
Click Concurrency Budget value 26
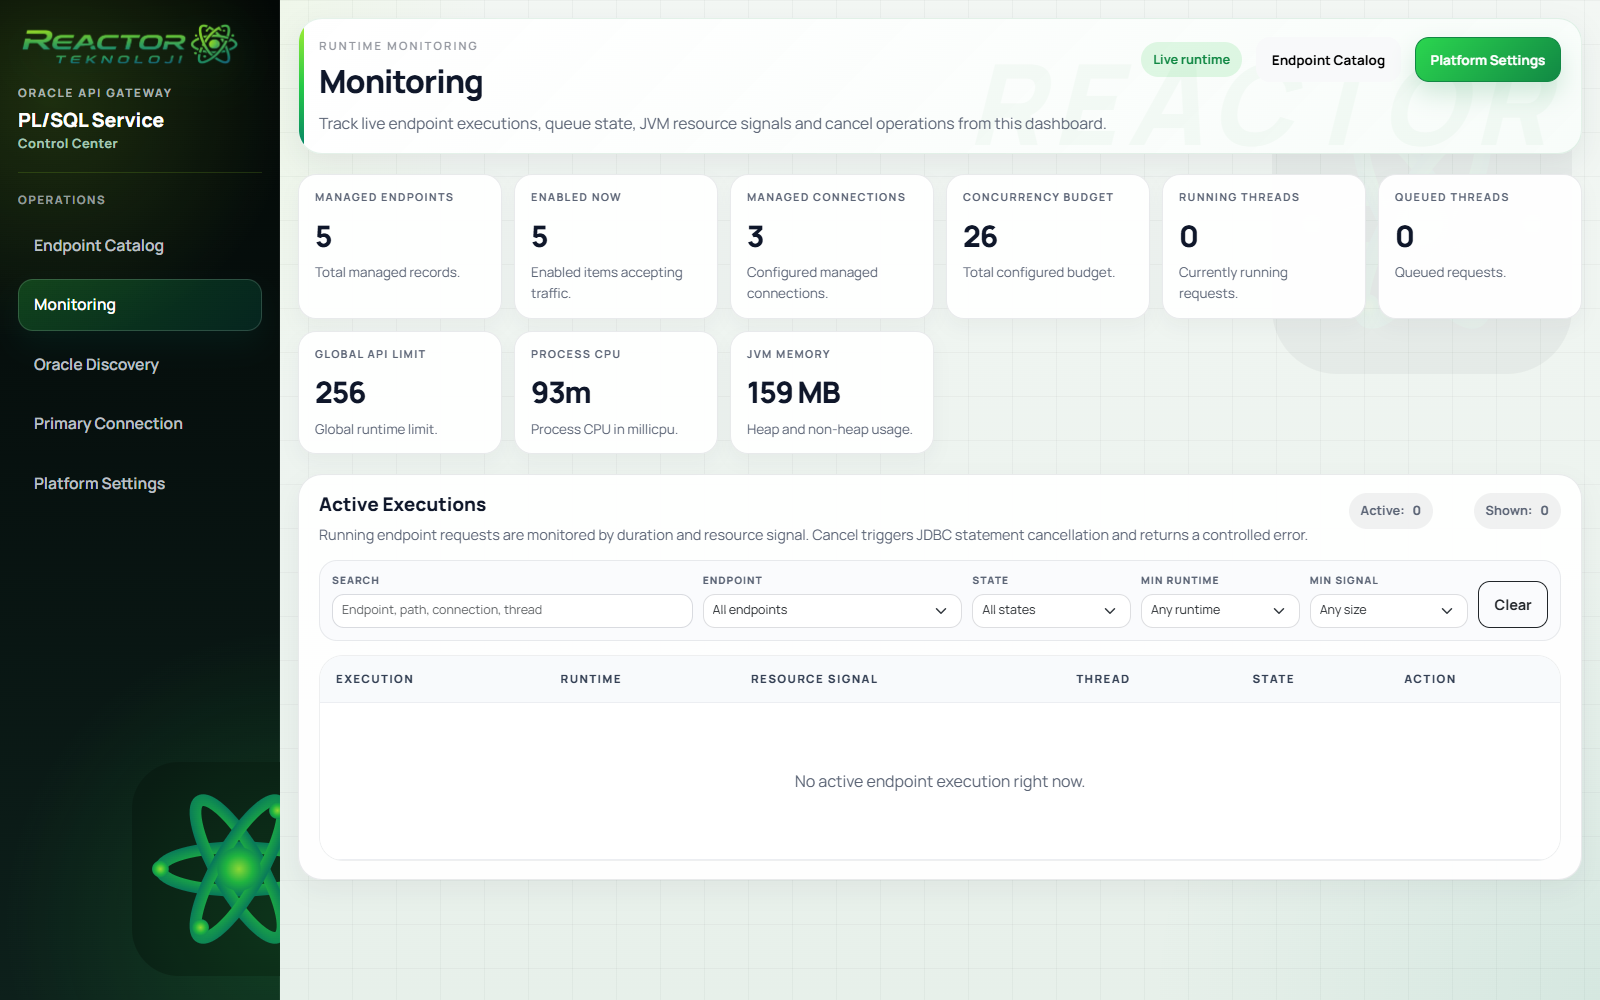point(980,237)
